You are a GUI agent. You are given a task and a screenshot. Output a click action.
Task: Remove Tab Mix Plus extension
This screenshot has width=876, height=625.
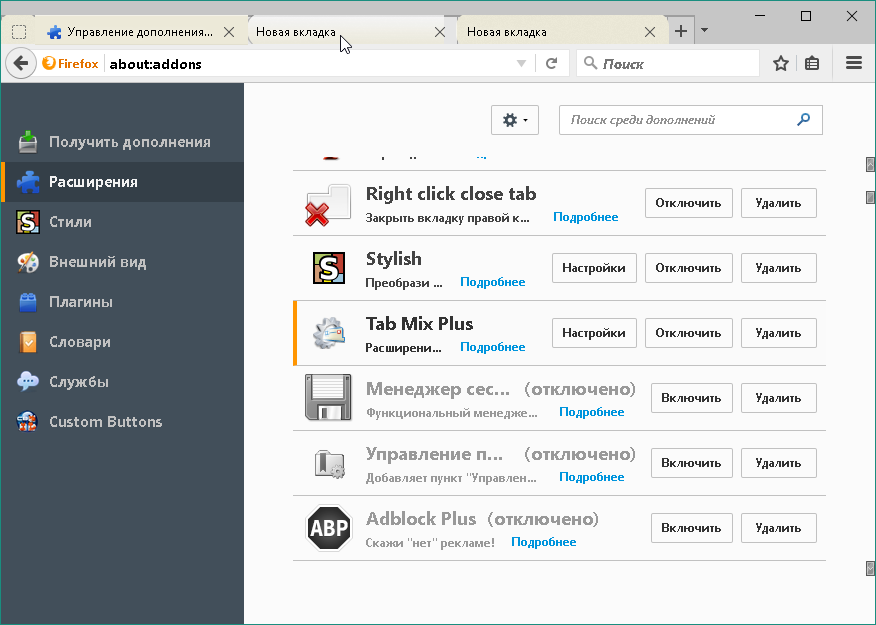(779, 333)
